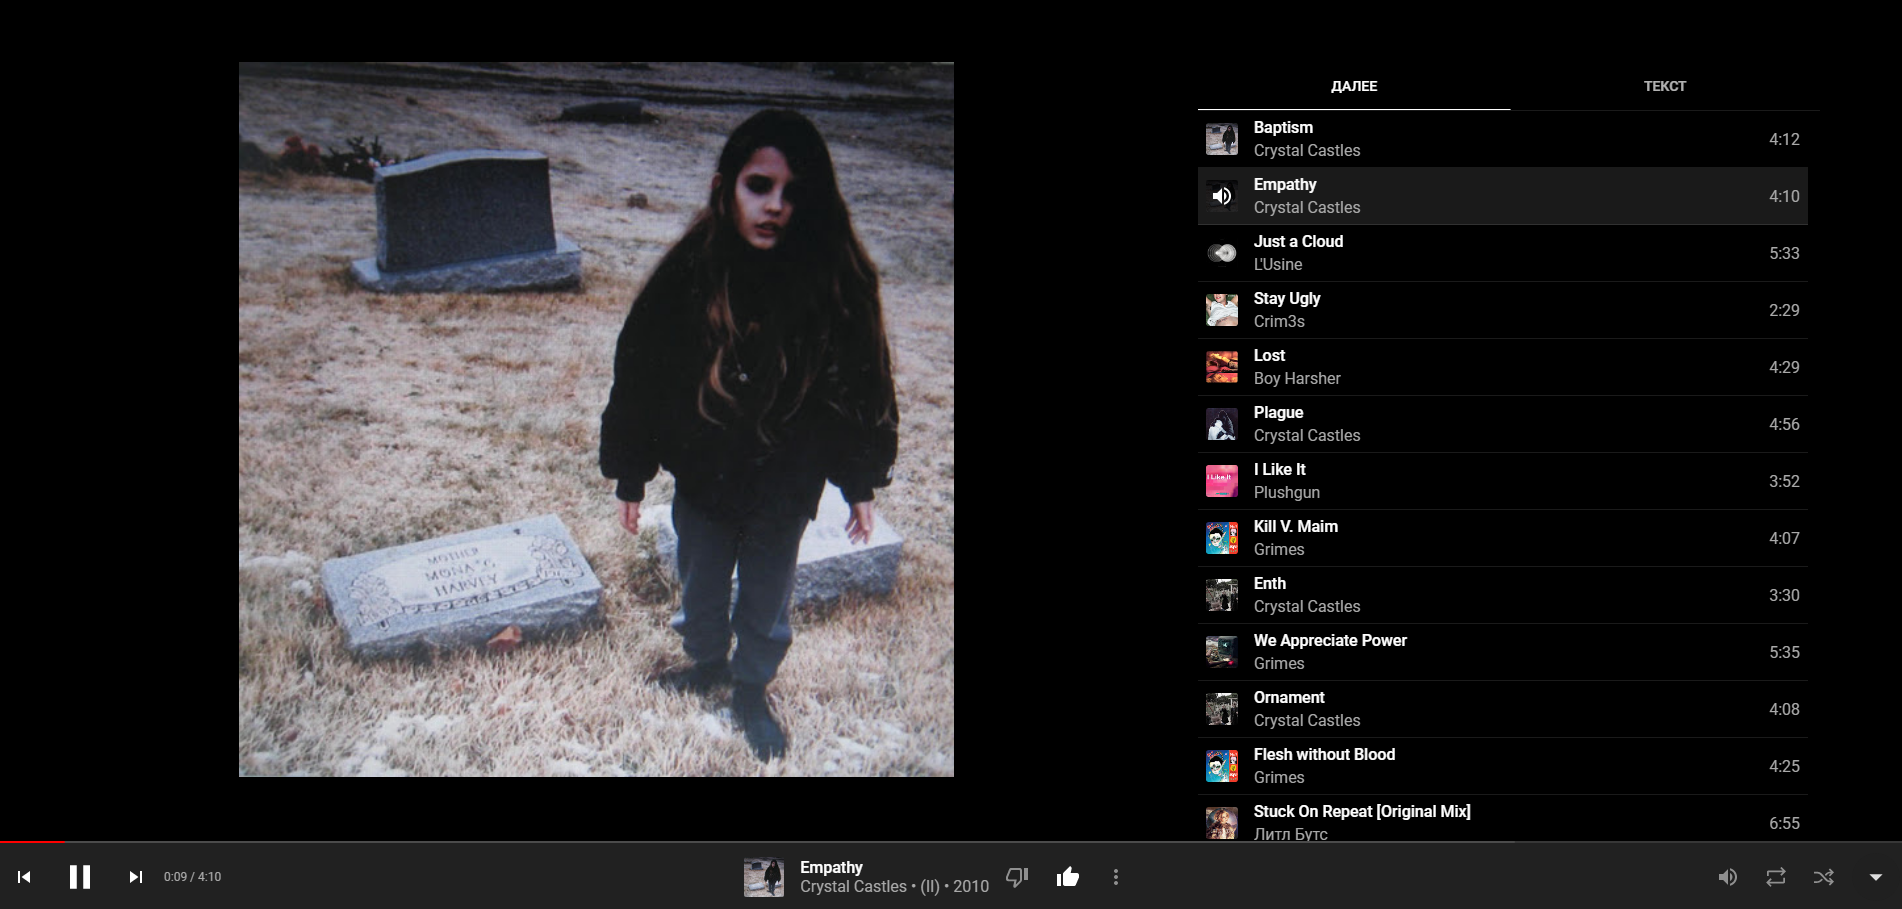The width and height of the screenshot is (1902, 909).
Task: Click the large album cover art
Action: pyautogui.click(x=596, y=419)
